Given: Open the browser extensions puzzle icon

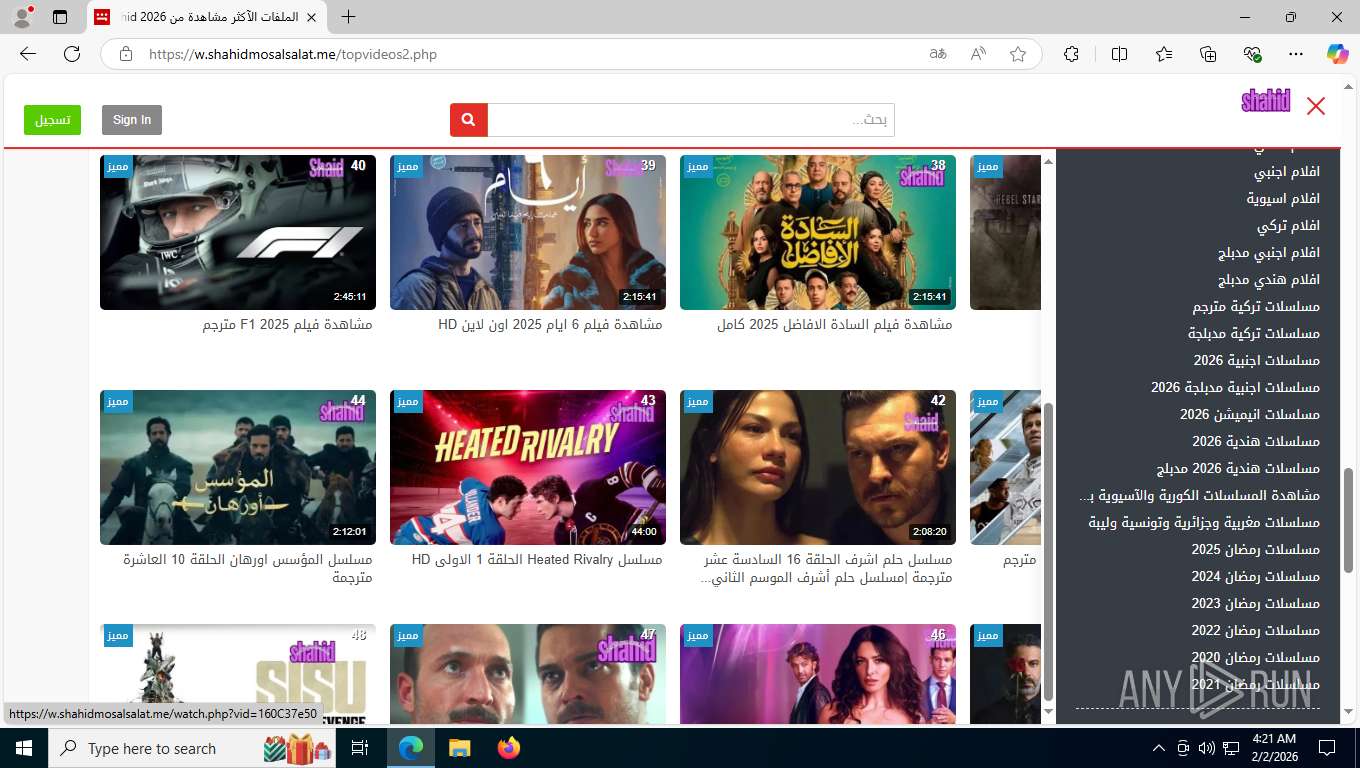Looking at the screenshot, I should pos(1071,54).
